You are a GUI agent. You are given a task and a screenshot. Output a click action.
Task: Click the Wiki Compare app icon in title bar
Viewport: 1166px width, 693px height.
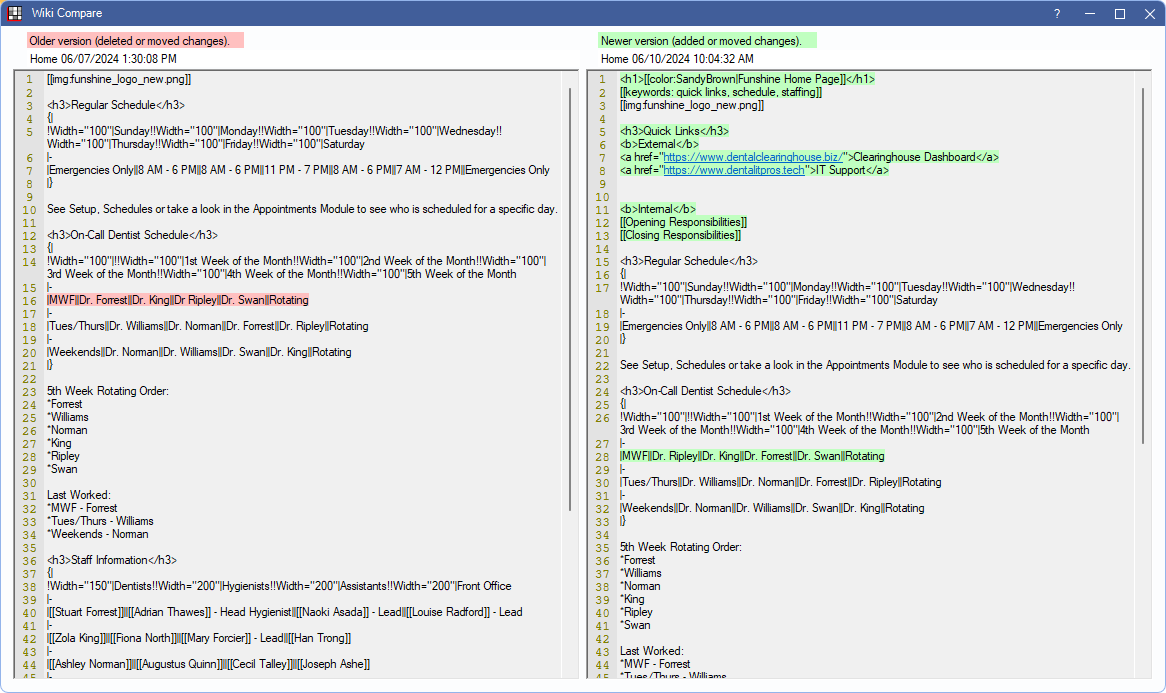click(15, 13)
